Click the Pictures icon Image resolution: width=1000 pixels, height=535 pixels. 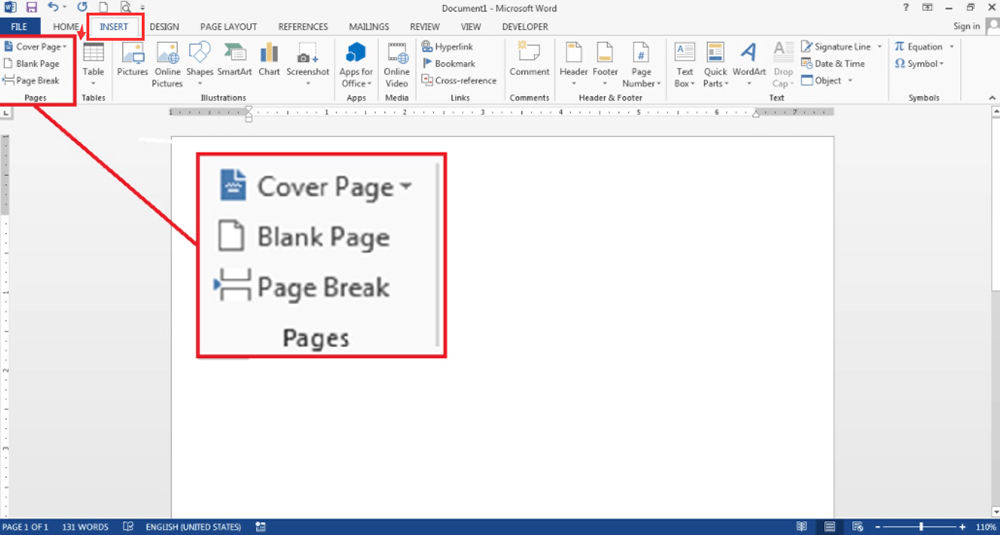[x=132, y=60]
